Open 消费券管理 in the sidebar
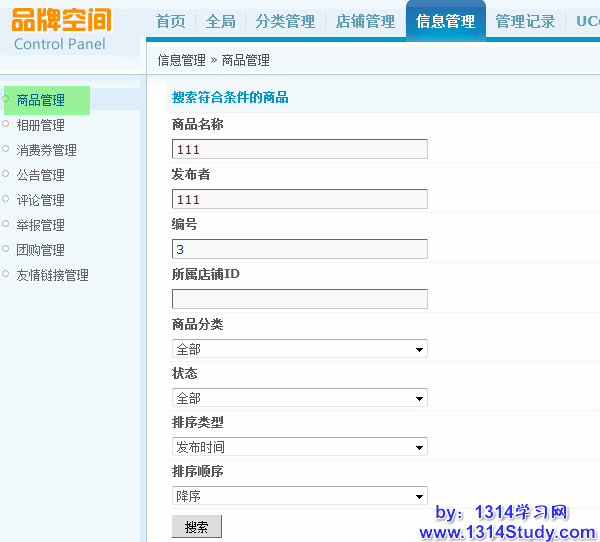This screenshot has height=542, width=600. coord(47,150)
